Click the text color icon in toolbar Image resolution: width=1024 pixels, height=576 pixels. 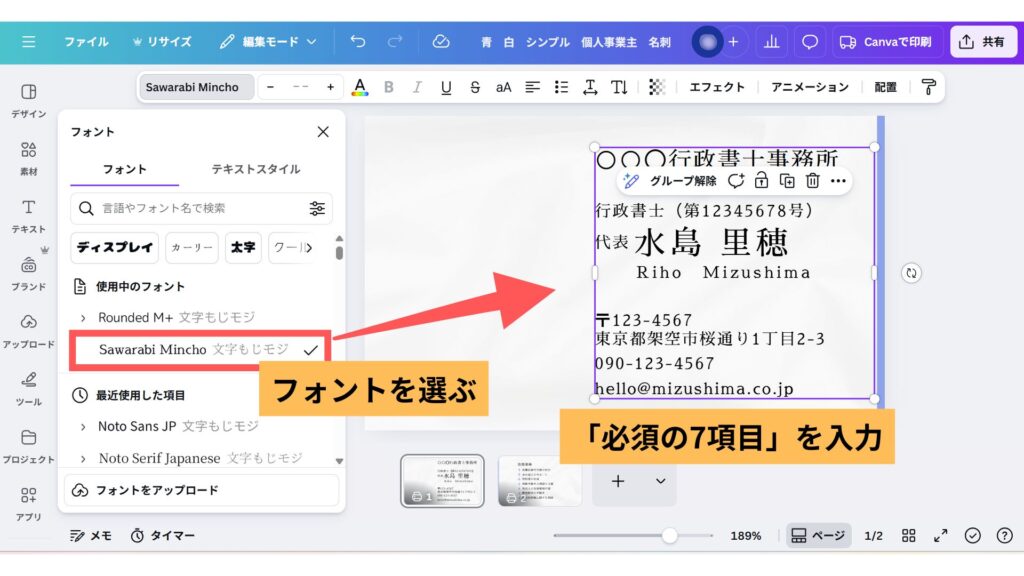pos(360,87)
